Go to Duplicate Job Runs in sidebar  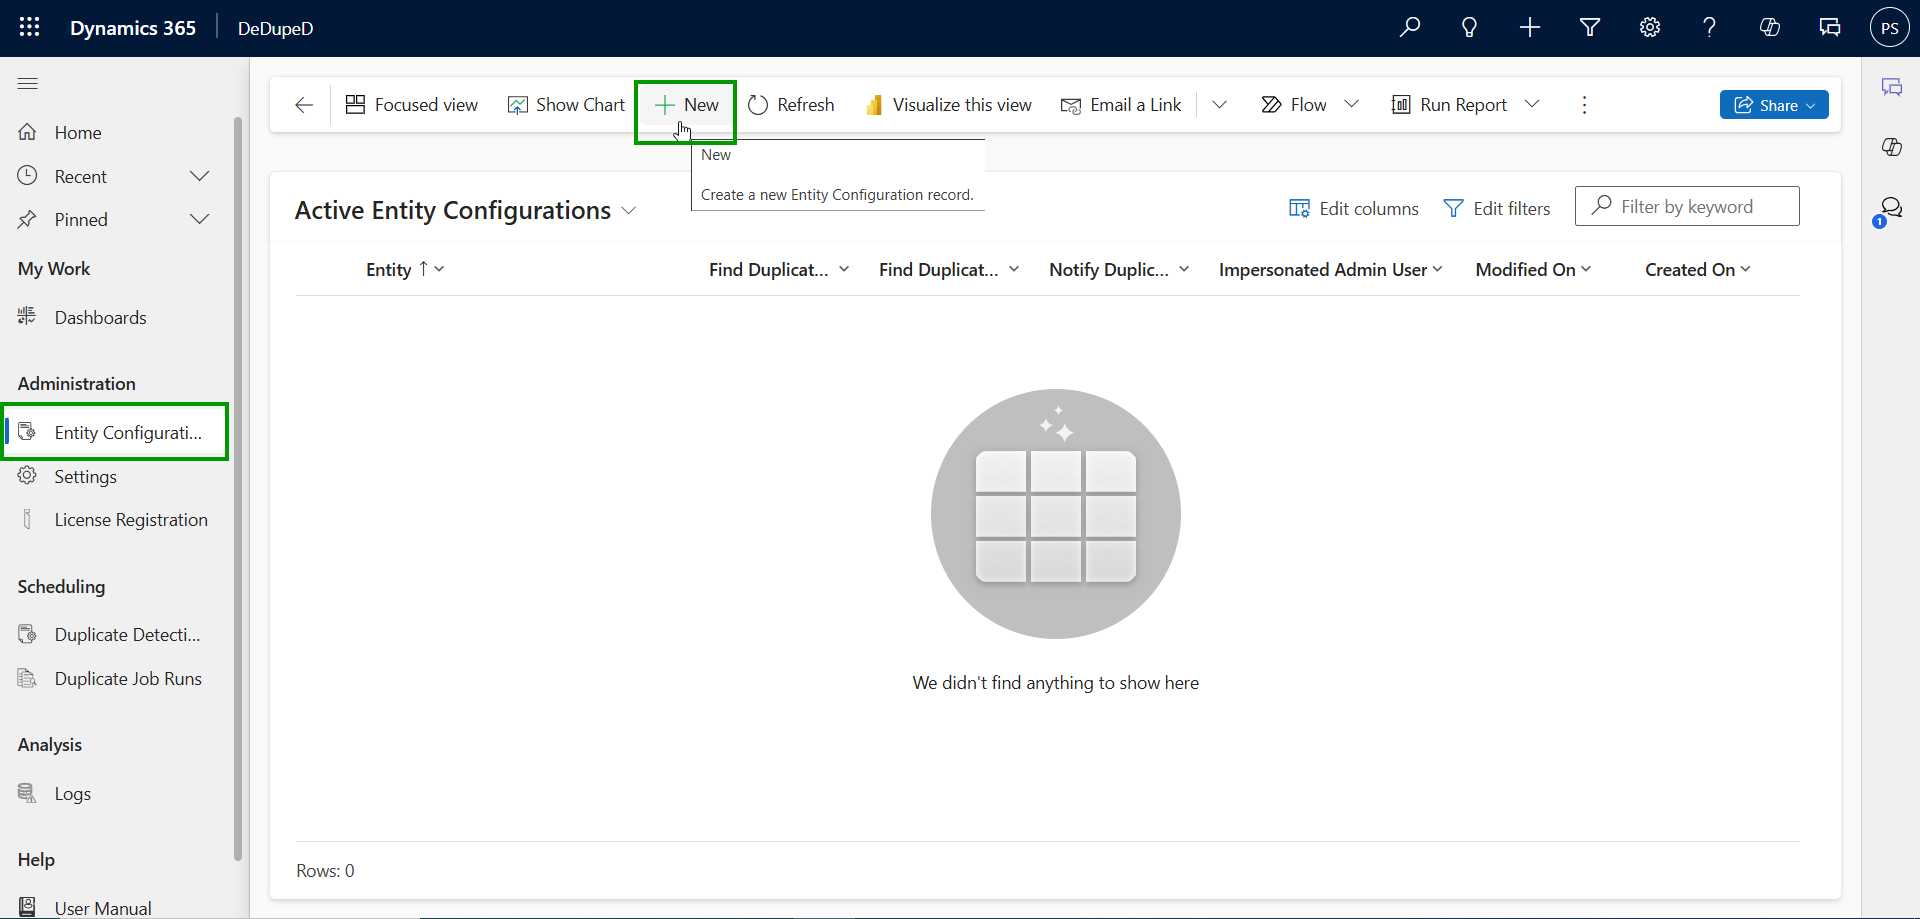[x=128, y=679]
